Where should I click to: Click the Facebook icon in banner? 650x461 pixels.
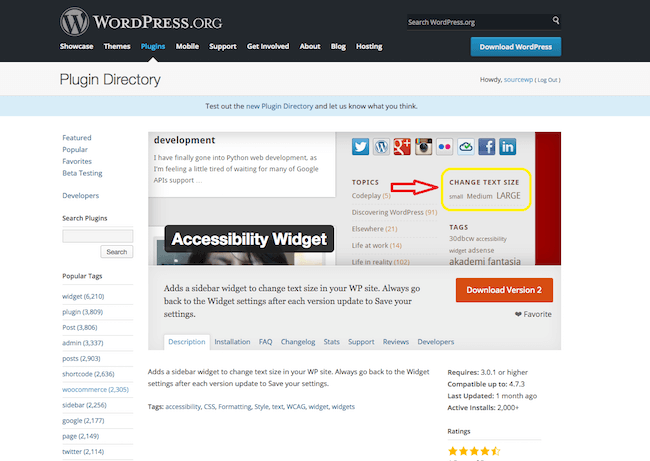(487, 147)
